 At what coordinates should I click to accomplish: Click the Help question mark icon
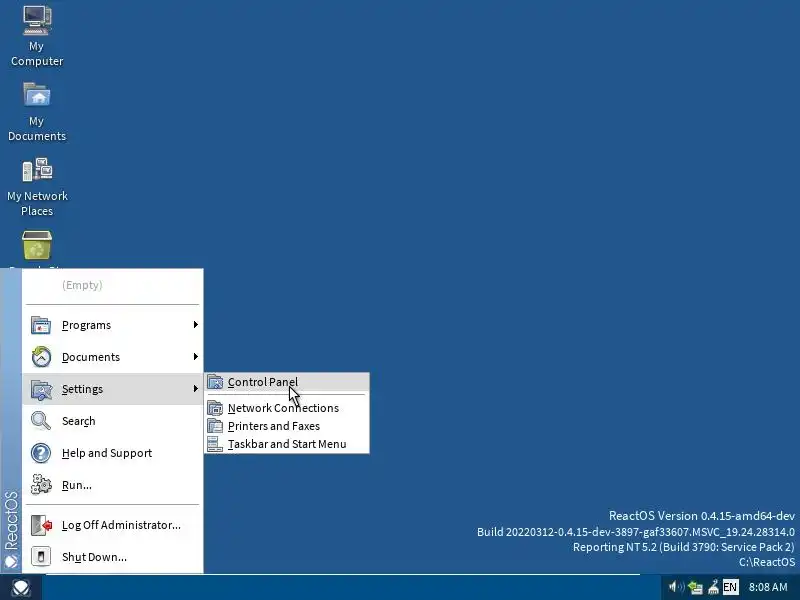tap(41, 453)
